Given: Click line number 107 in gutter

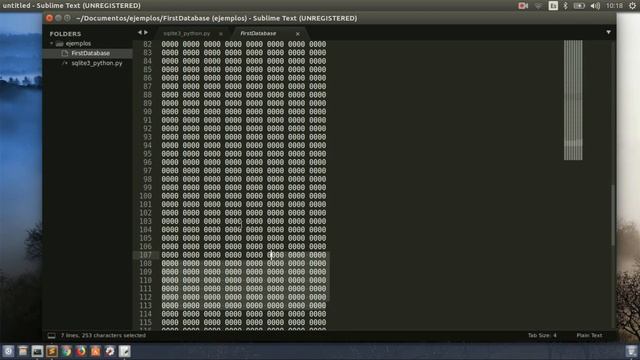Looking at the screenshot, I should (x=145, y=255).
